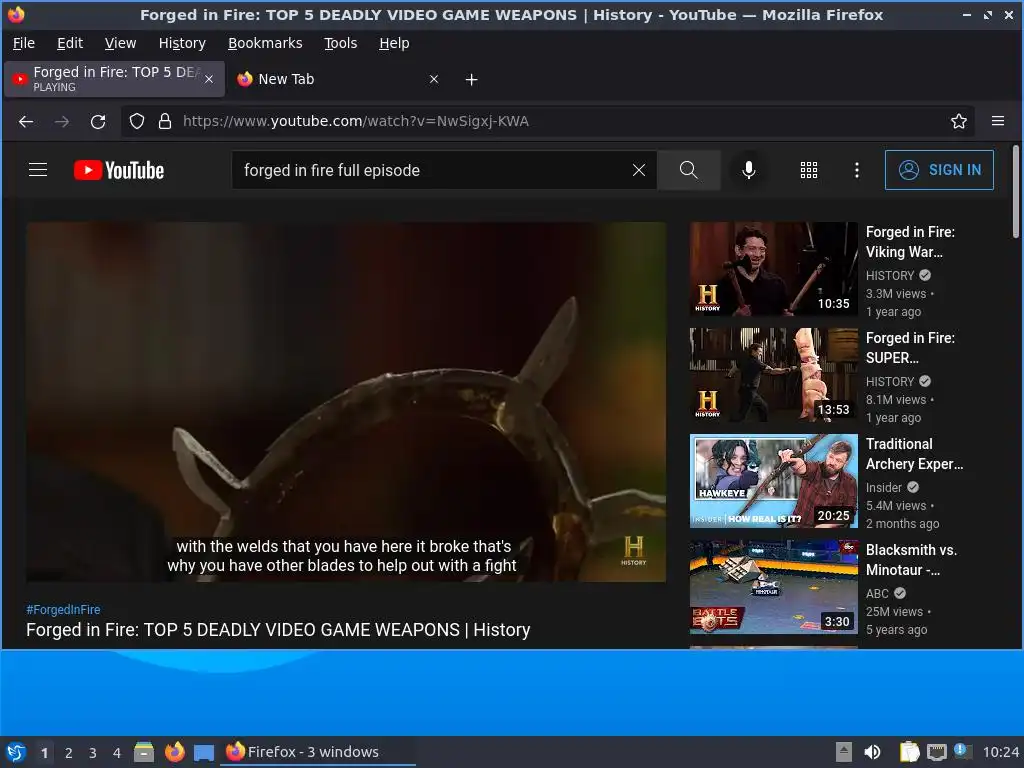The image size is (1024, 768).
Task: Open the Forged in Fire: SUPER video thumbnail
Action: 774,375
